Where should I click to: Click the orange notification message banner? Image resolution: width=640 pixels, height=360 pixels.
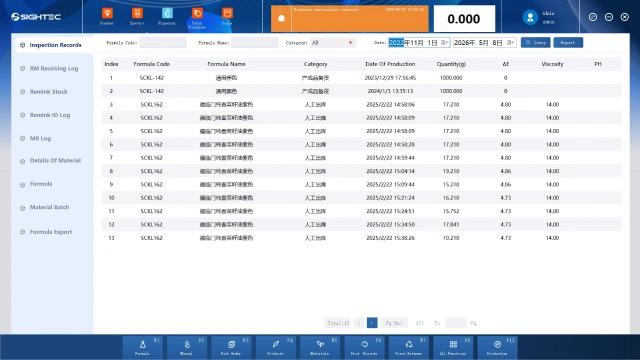pos(360,19)
